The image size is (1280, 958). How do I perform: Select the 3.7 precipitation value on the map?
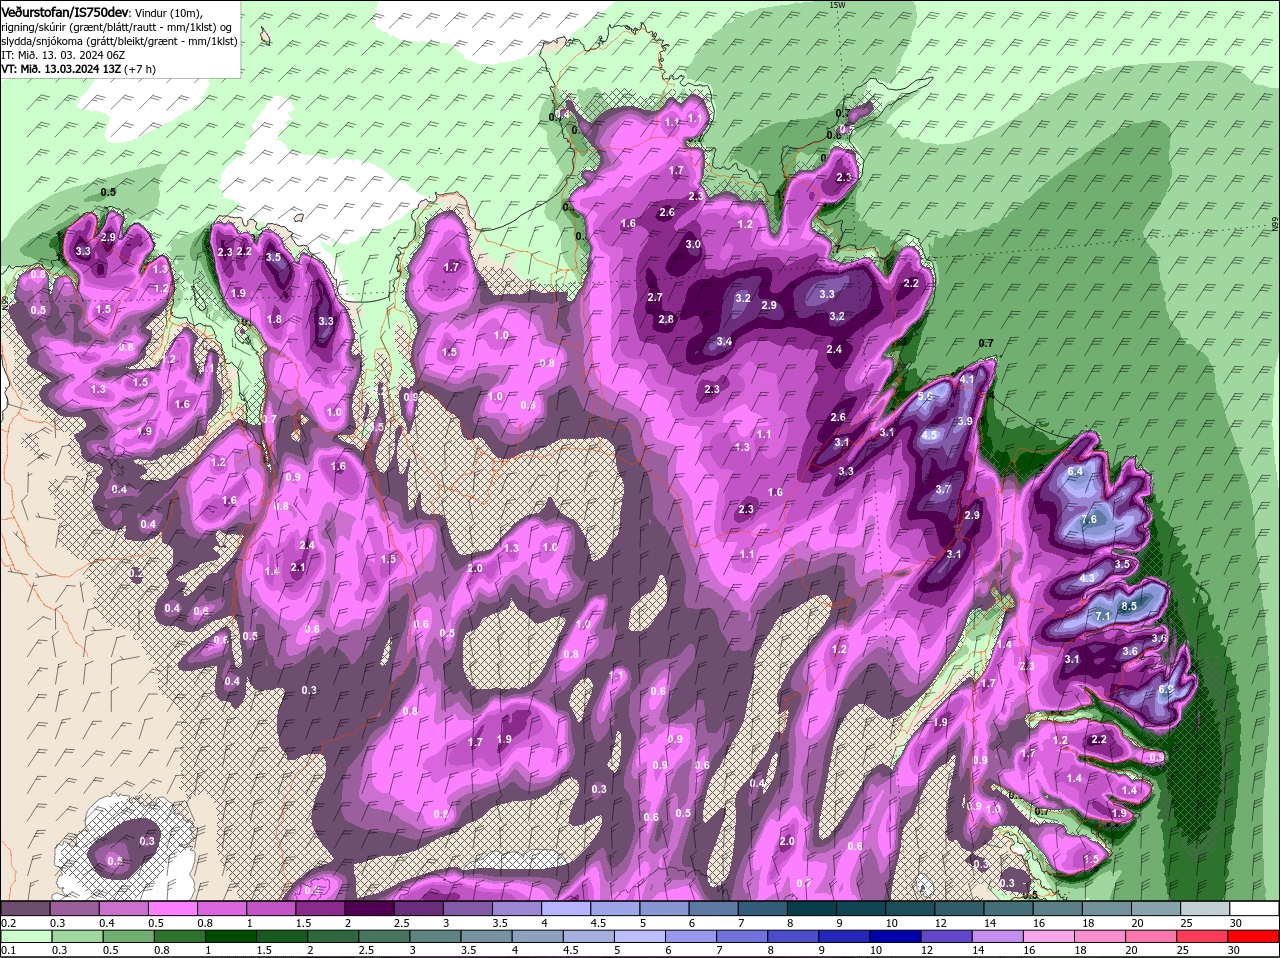point(943,489)
